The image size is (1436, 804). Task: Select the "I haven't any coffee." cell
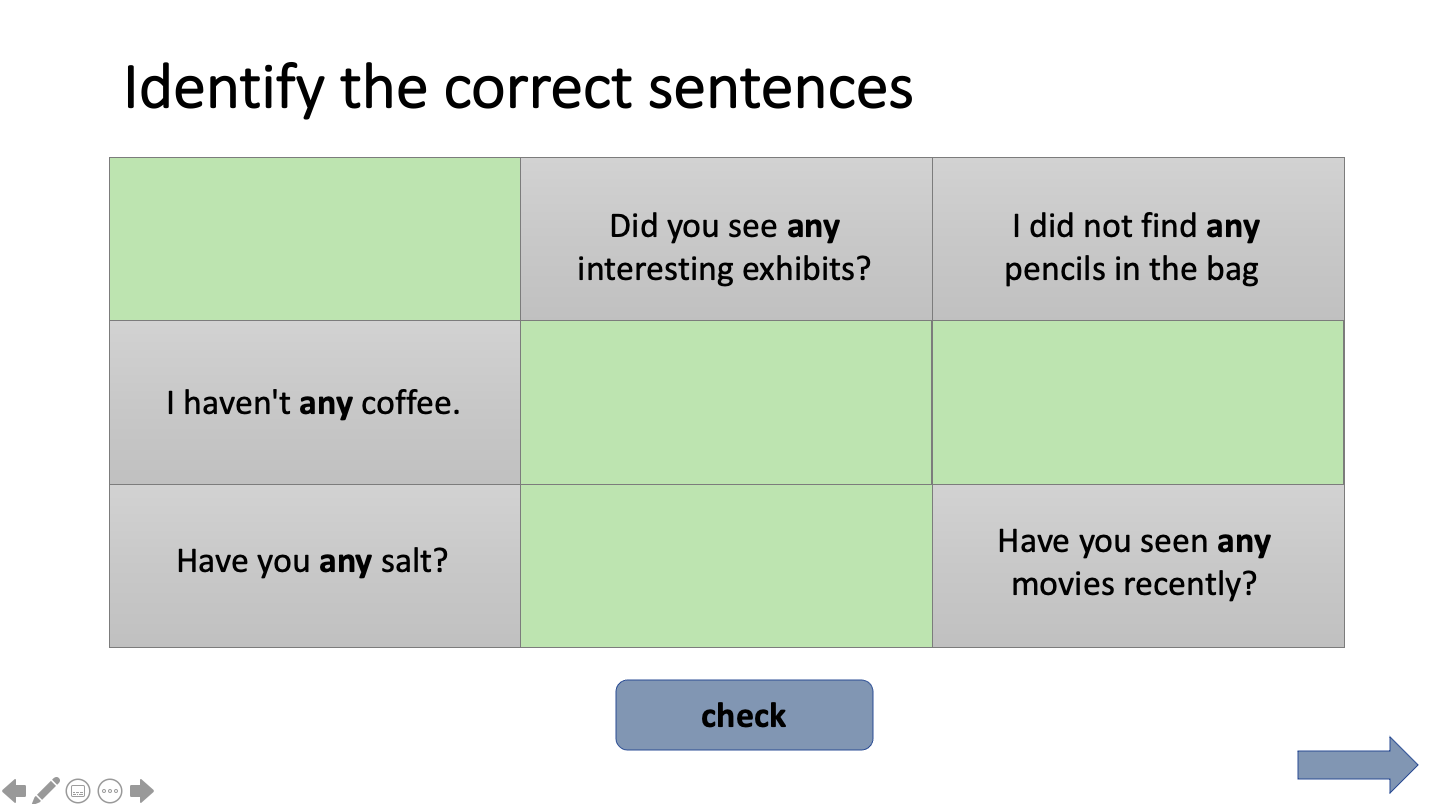[314, 403]
